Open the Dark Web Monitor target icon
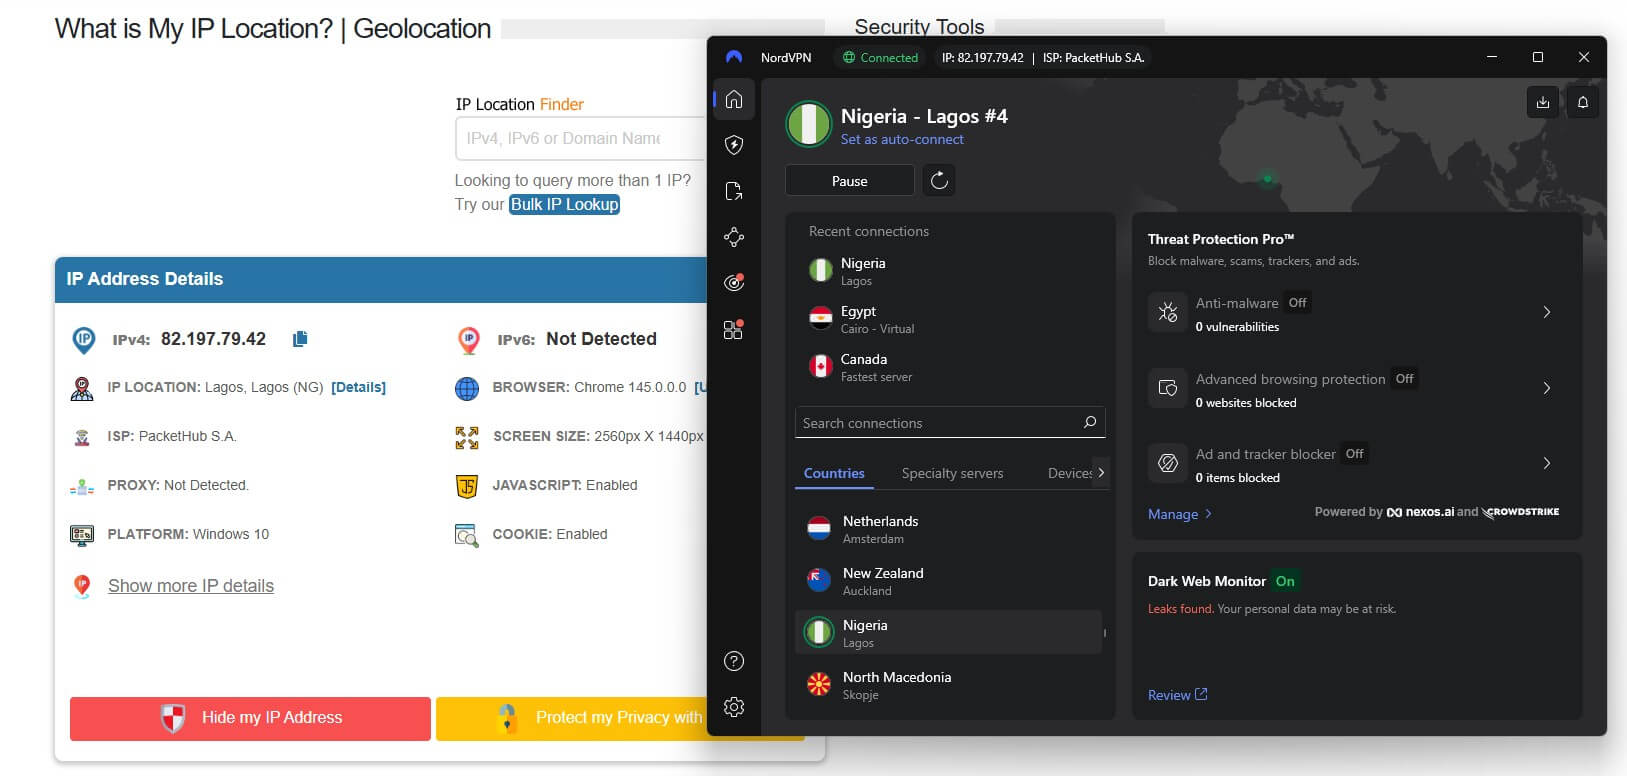The width and height of the screenshot is (1627, 776). click(x=734, y=283)
